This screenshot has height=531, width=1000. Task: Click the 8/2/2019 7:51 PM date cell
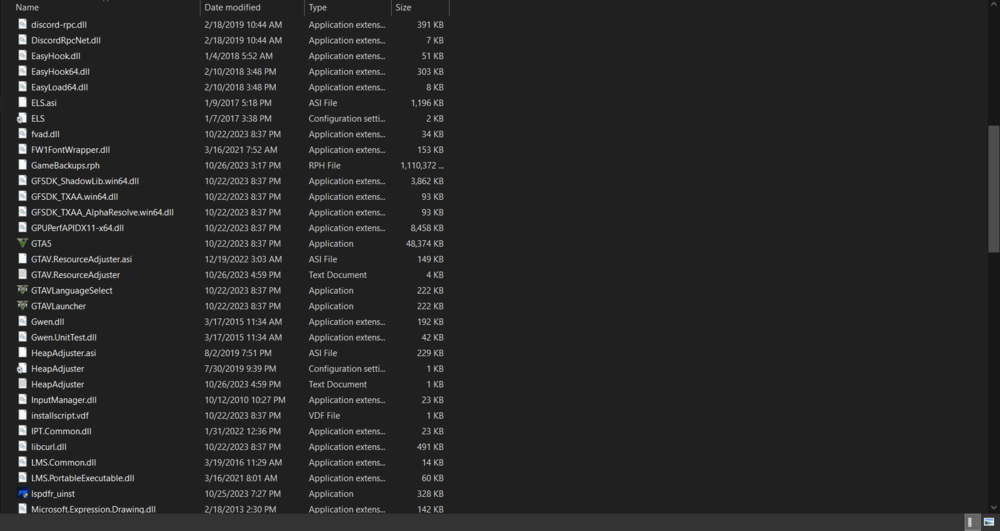point(238,353)
